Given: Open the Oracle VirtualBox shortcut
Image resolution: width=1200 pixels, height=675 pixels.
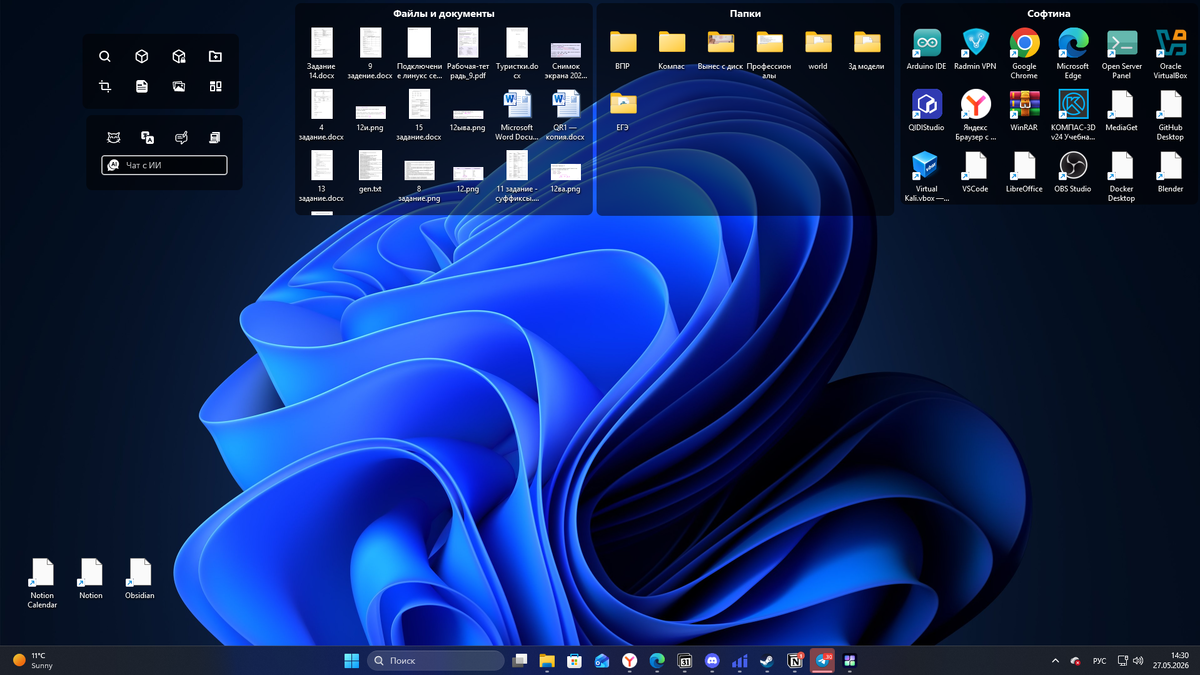Looking at the screenshot, I should pyautogui.click(x=1171, y=53).
